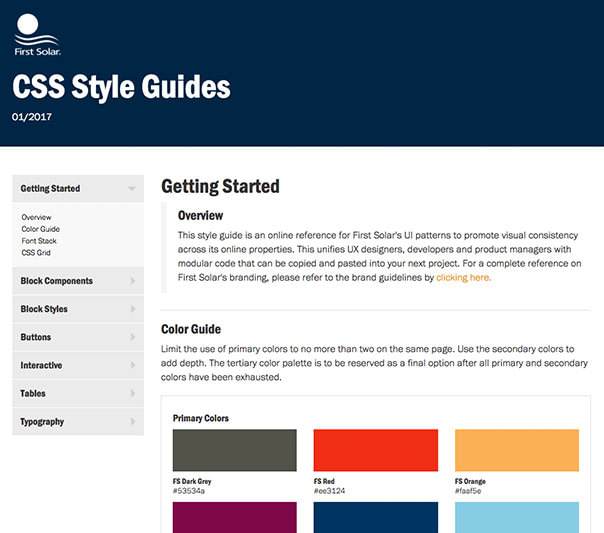Go to Overview sidebar link
Image resolution: width=604 pixels, height=533 pixels.
[x=36, y=217]
